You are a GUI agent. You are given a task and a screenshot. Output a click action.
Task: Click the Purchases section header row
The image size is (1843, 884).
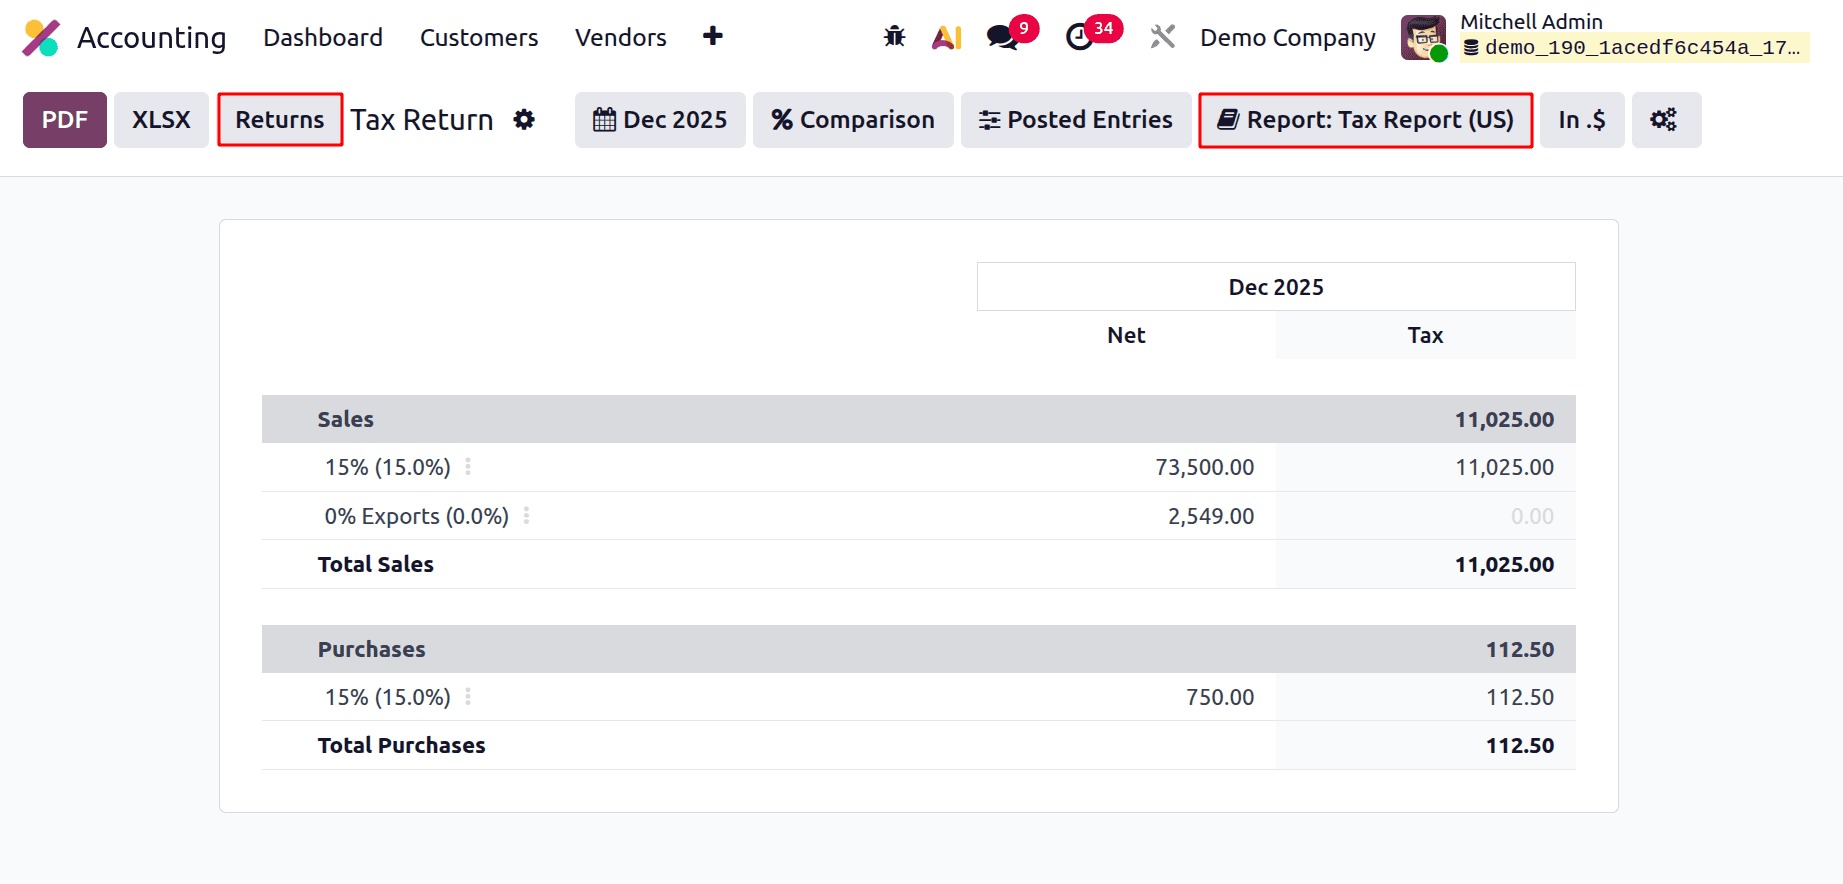point(918,649)
